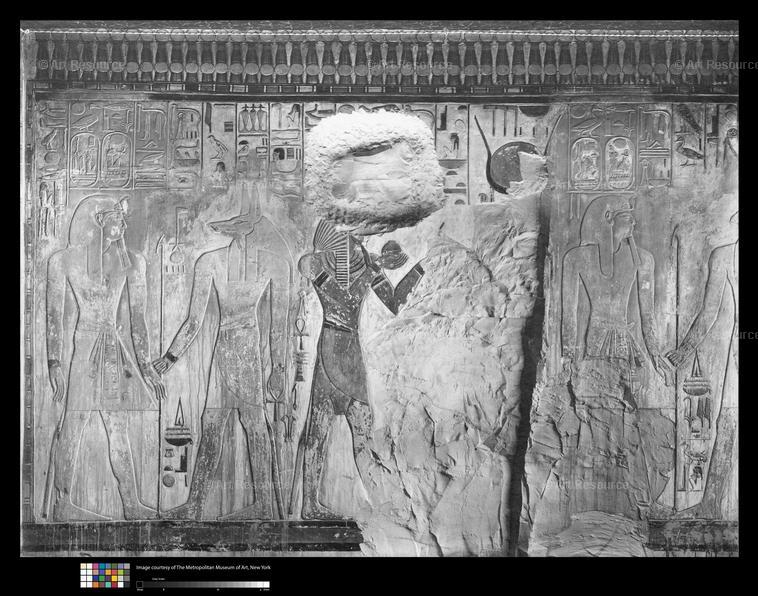This screenshot has width=758, height=596.
Task: Click the gray scale gradient bar
Action: point(203,585)
